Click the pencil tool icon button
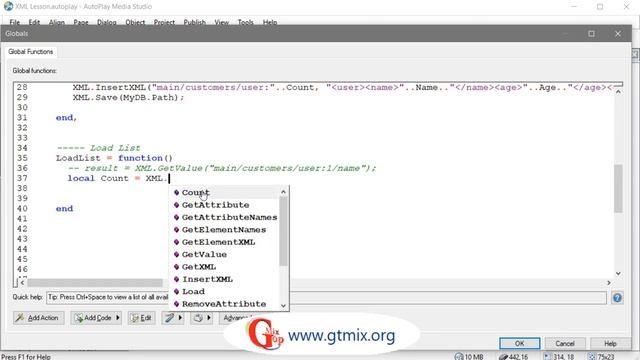The width and height of the screenshot is (640, 360). 169,318
